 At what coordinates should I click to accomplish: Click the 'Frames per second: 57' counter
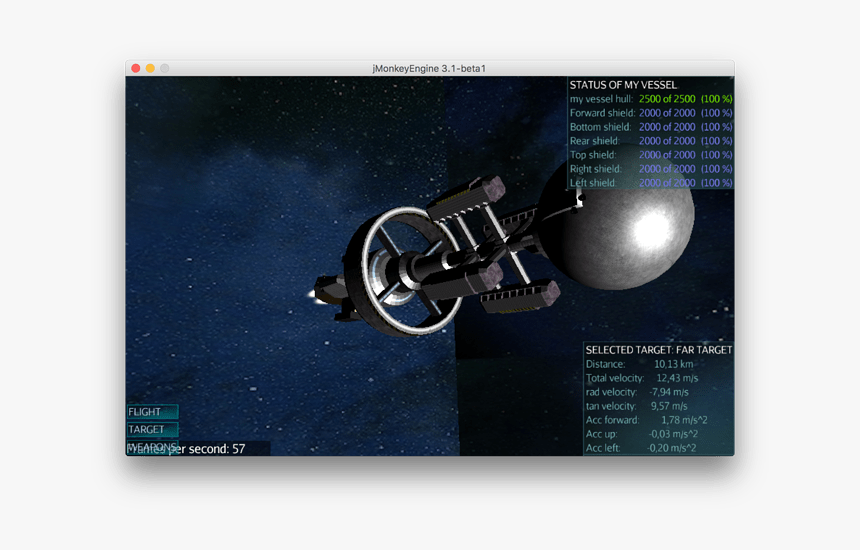186,449
